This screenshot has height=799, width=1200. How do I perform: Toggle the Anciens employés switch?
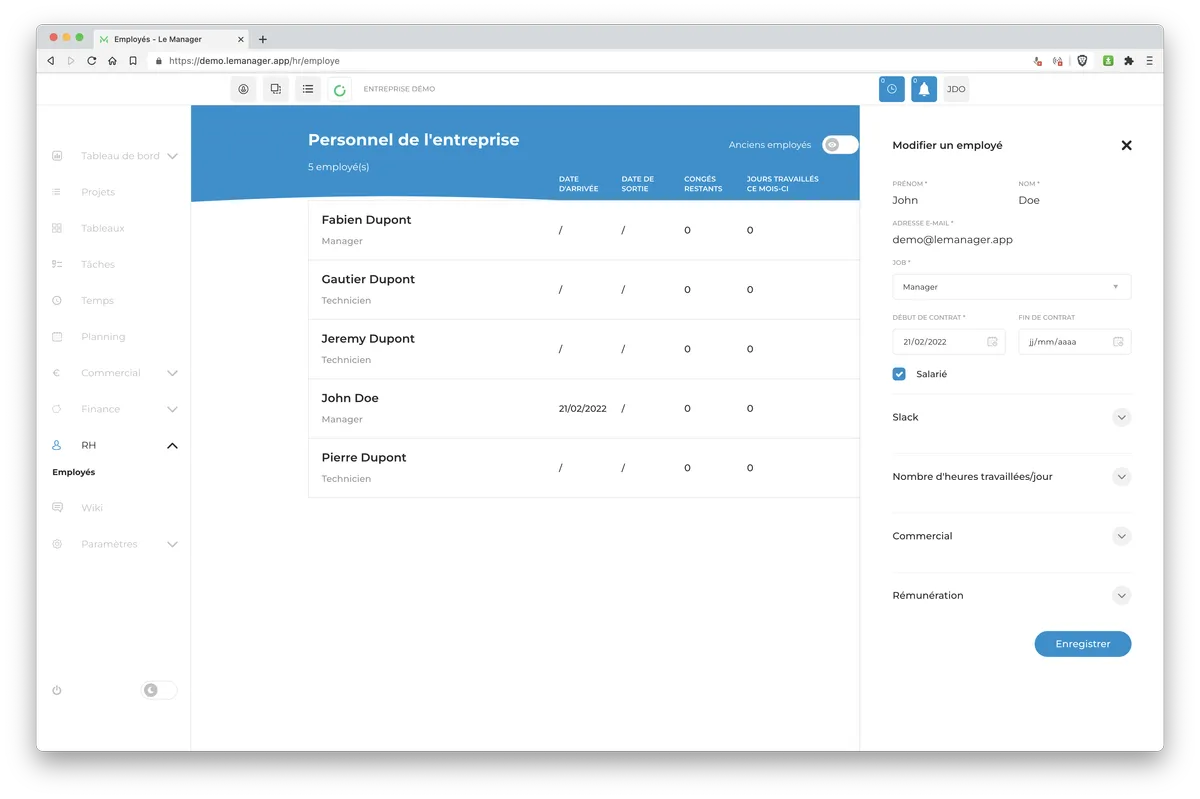point(840,145)
